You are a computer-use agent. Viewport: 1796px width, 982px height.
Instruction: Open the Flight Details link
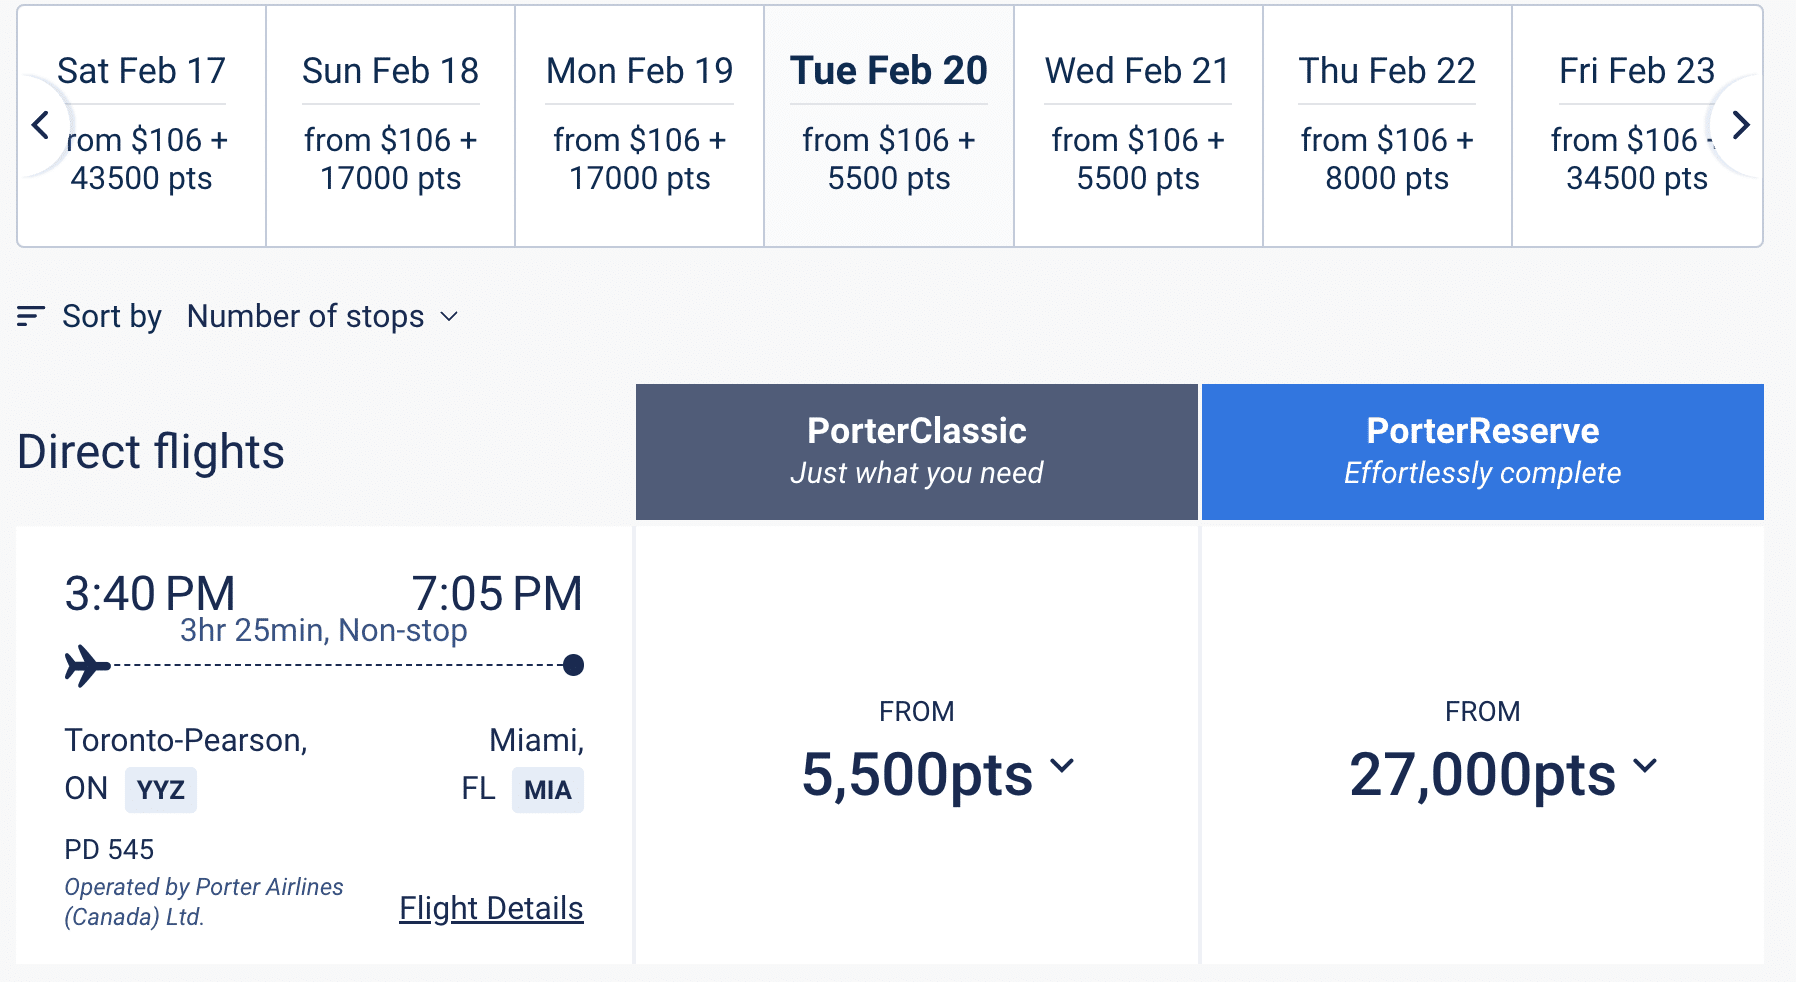(491, 908)
